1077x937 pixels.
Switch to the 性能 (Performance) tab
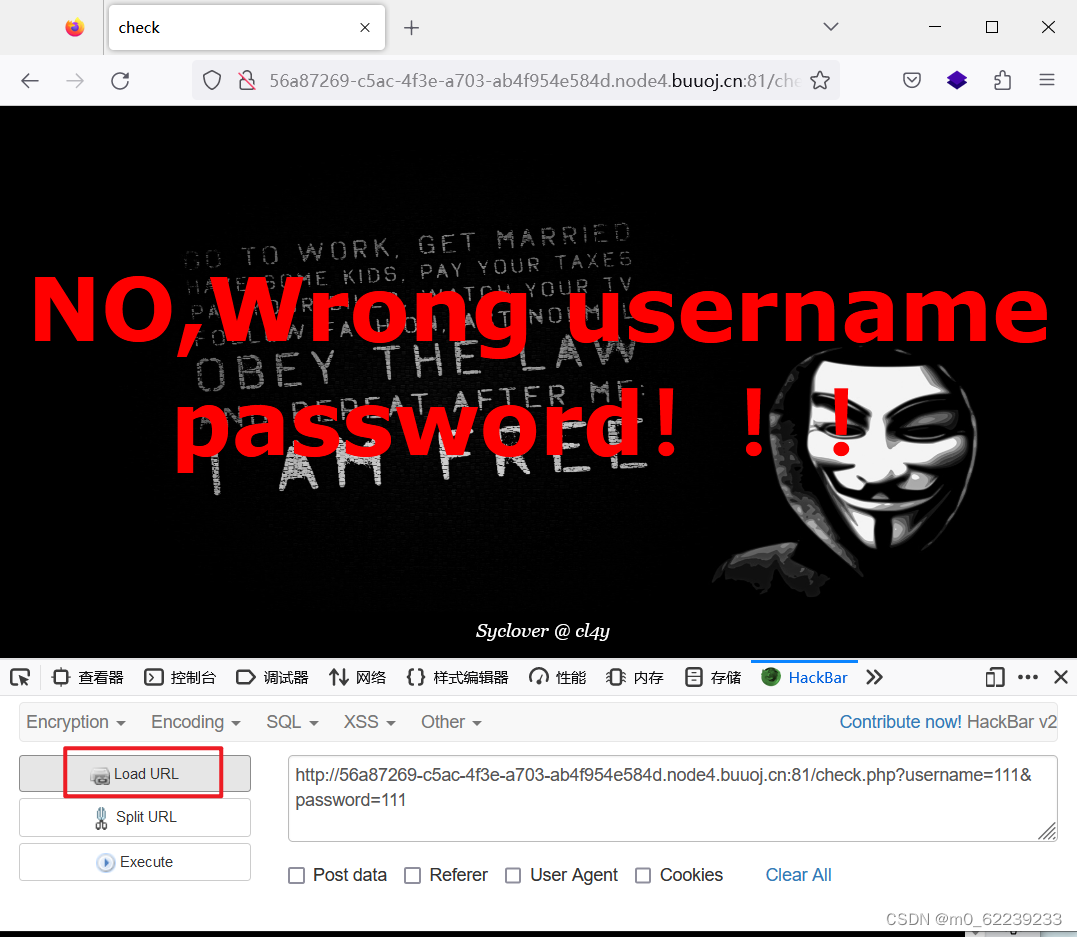(558, 678)
